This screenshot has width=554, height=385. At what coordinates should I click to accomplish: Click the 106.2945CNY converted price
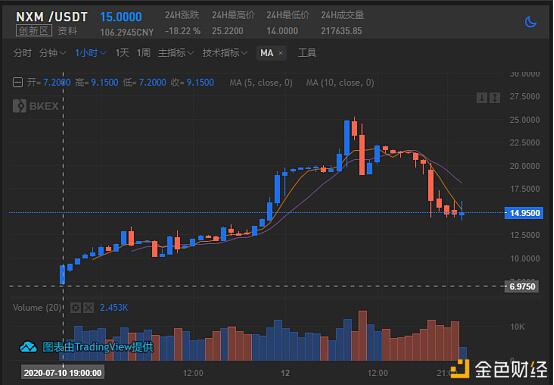127,32
